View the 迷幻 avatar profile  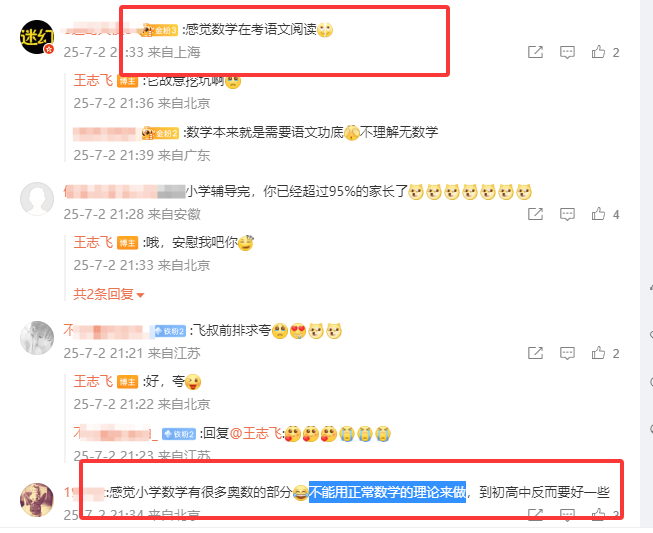click(x=37, y=37)
